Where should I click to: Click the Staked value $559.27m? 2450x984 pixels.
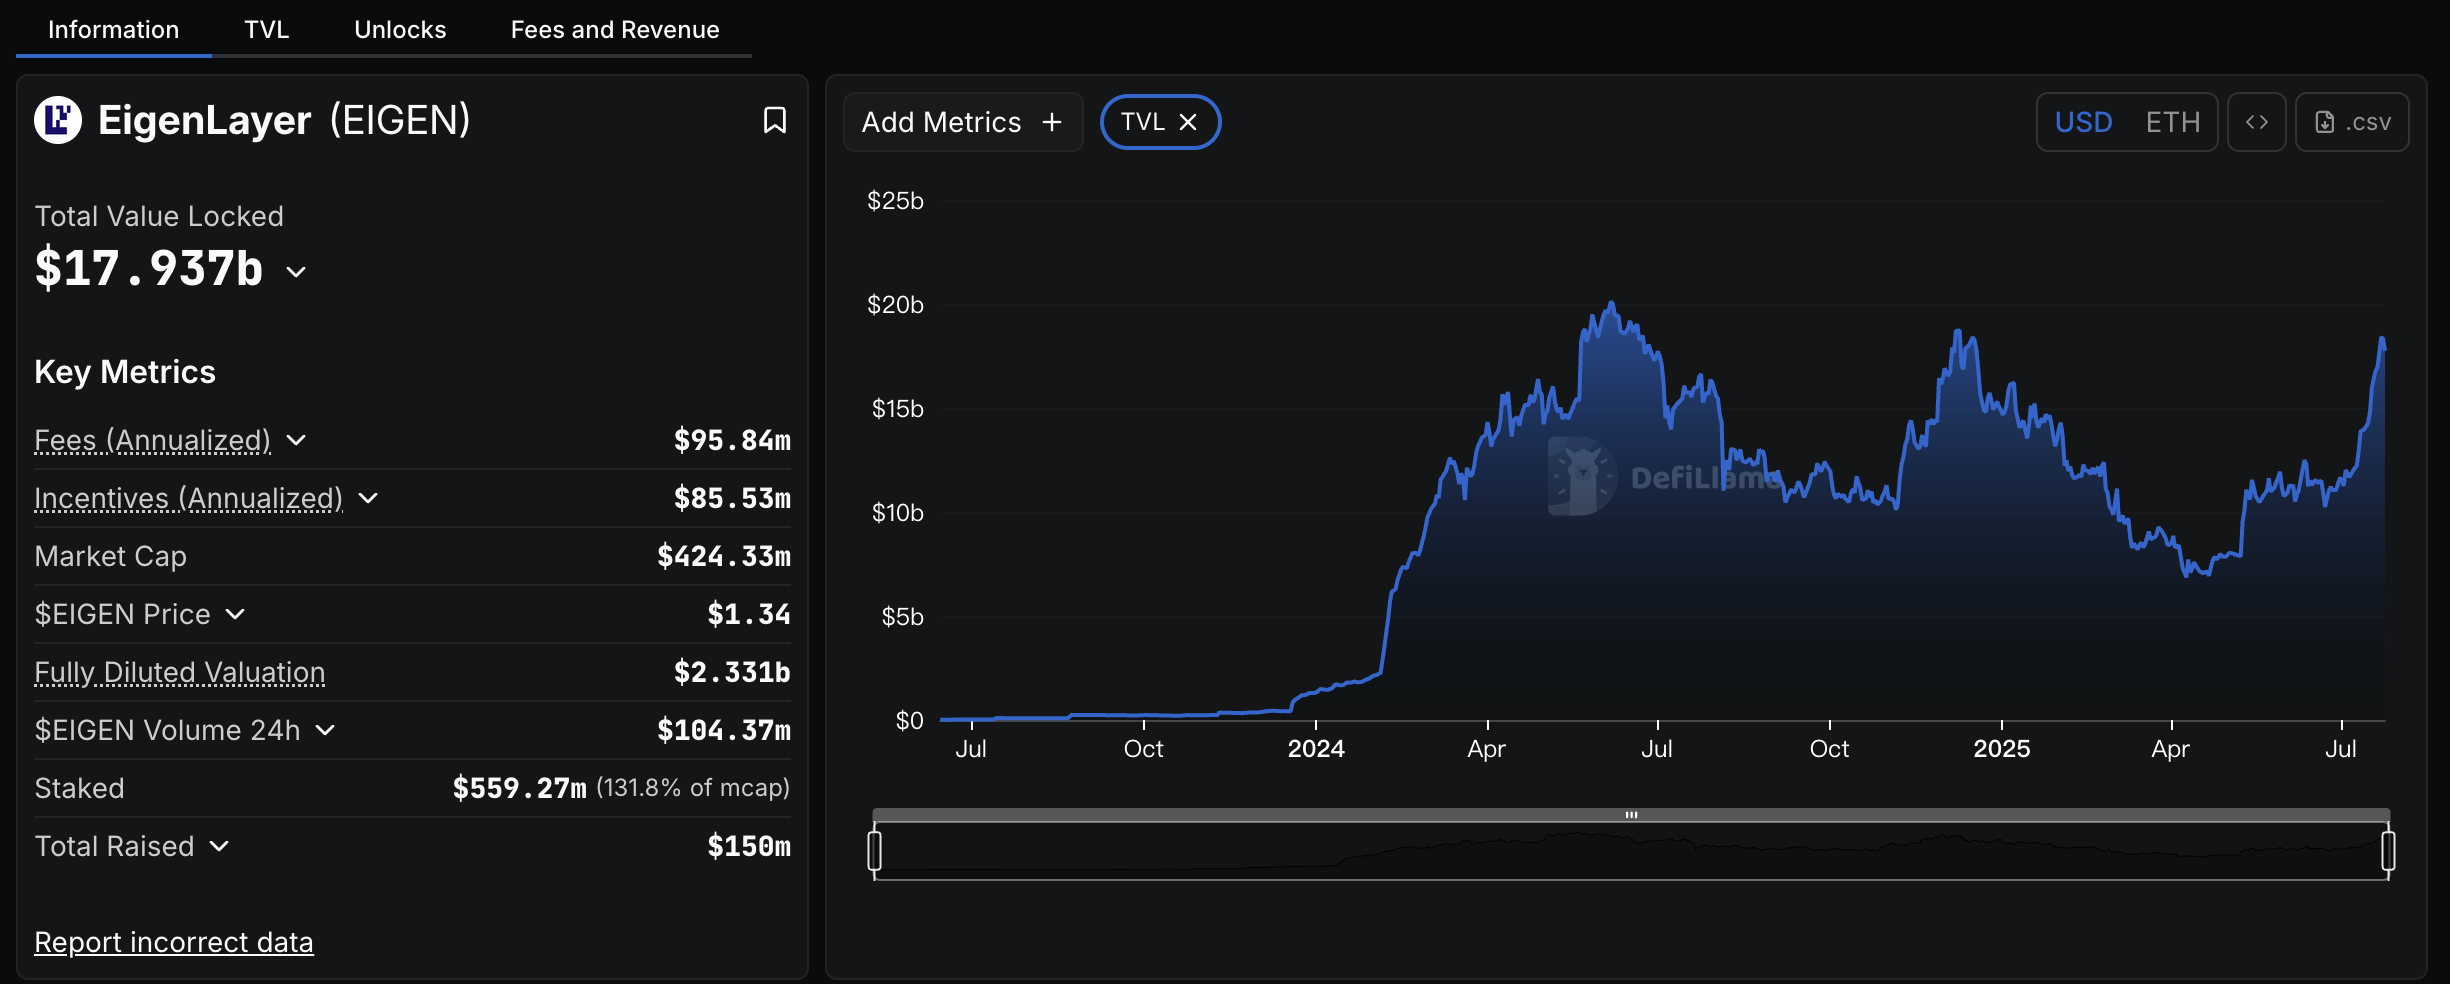click(x=520, y=788)
